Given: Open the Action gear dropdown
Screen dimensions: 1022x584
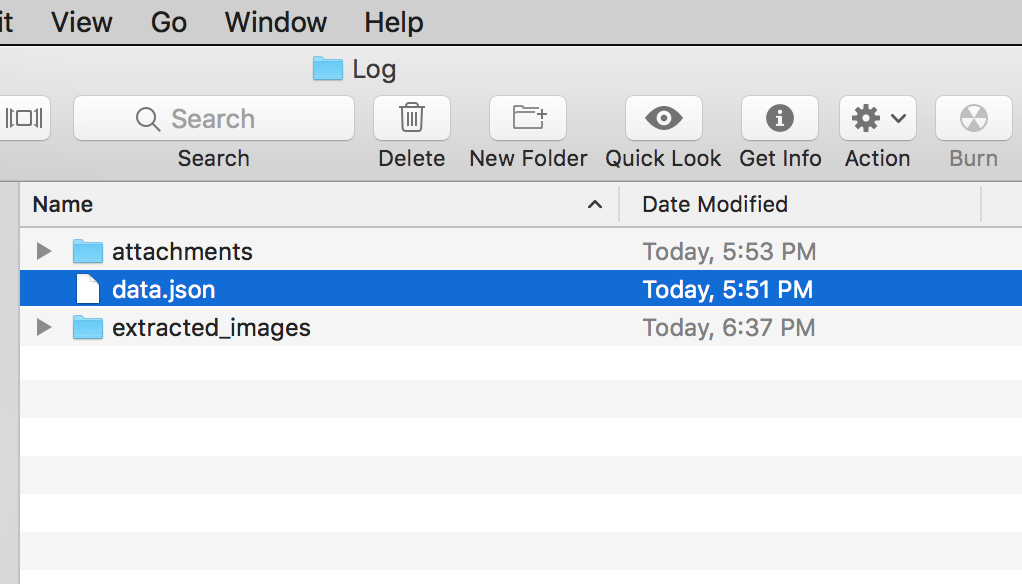Looking at the screenshot, I should (877, 118).
